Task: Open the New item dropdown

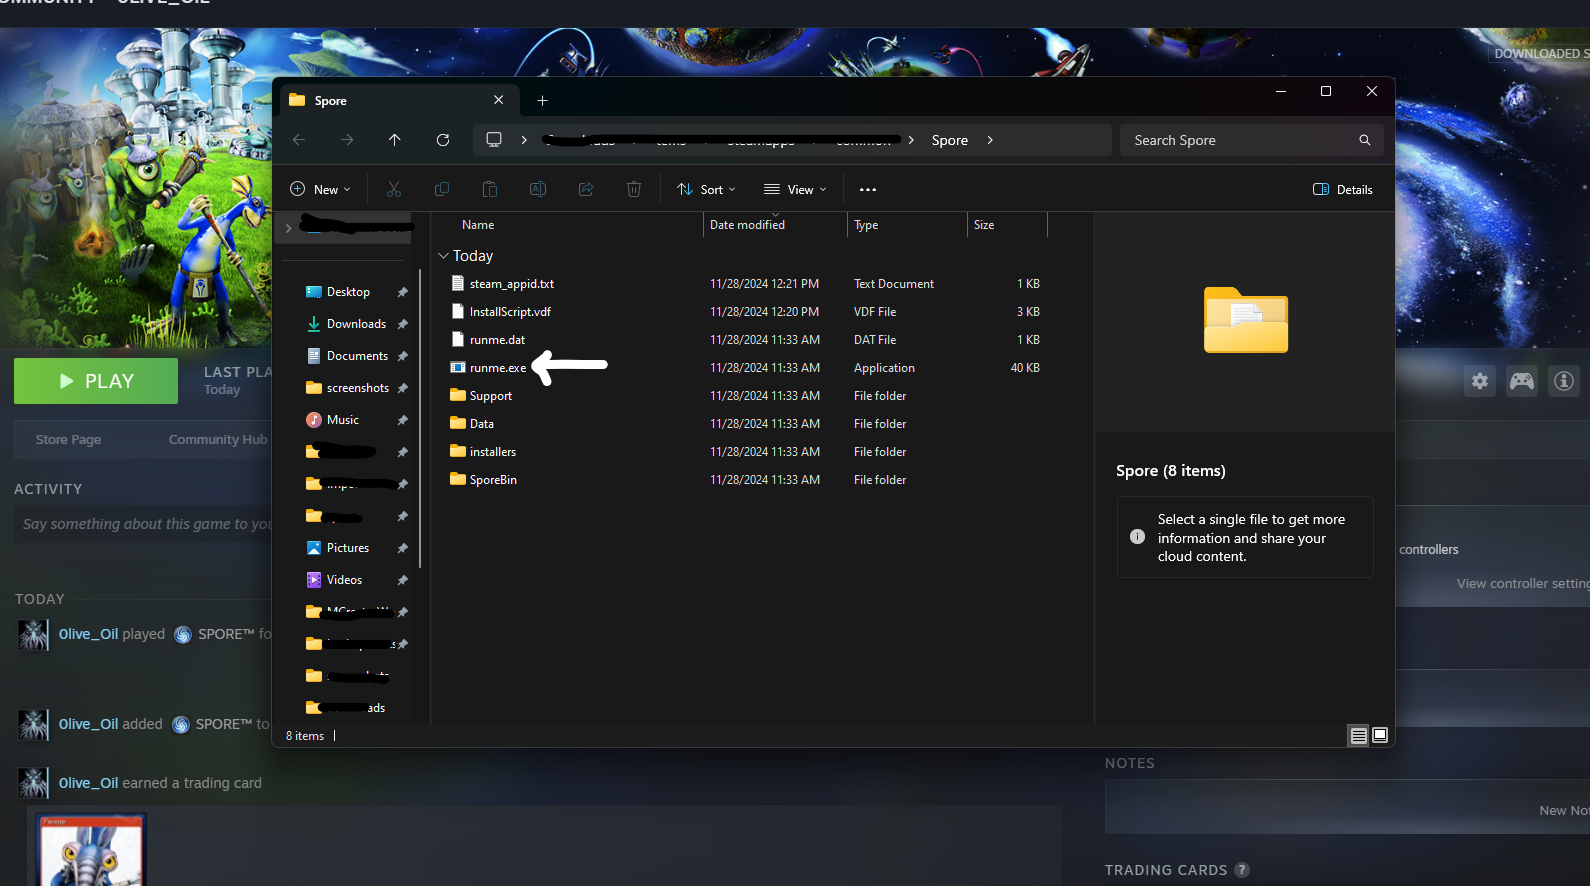Action: [320, 189]
